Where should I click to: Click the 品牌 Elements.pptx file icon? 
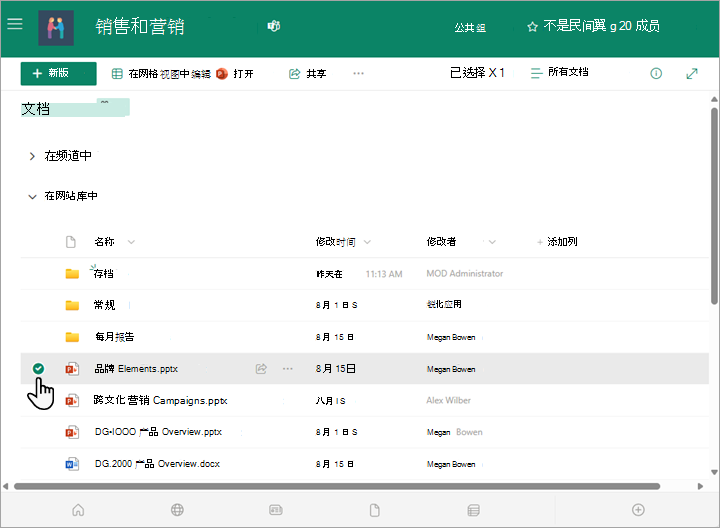point(72,369)
